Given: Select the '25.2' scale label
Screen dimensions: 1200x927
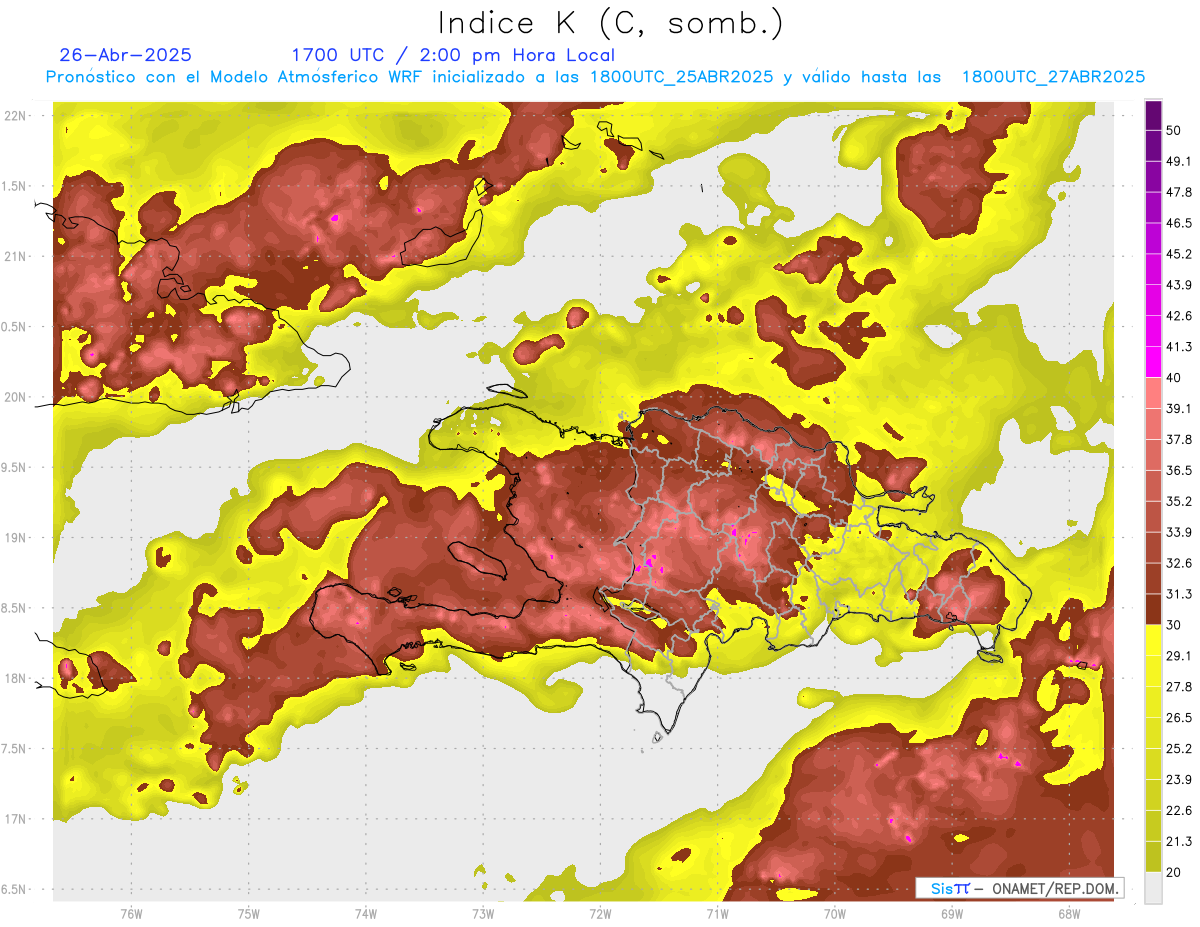Looking at the screenshot, I should point(1179,748).
